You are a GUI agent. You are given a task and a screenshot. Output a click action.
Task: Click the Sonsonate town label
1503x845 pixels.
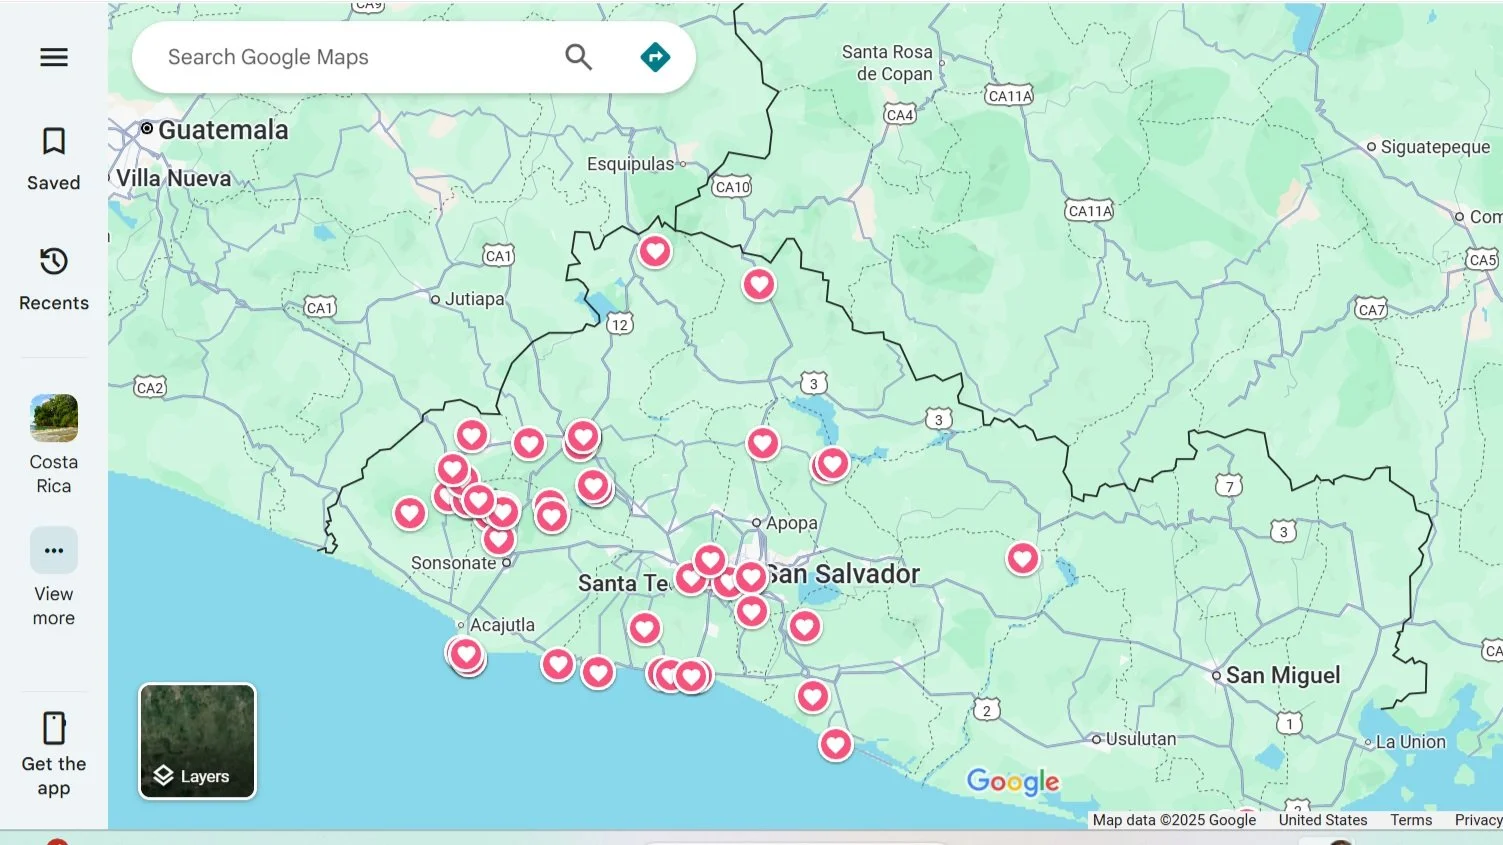pos(453,563)
